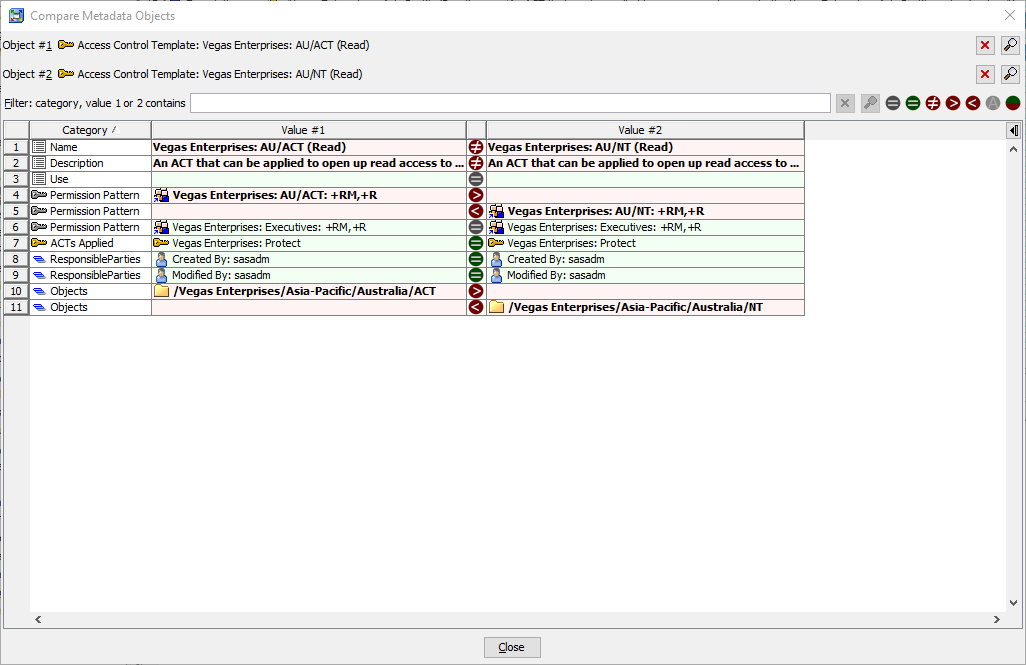The image size is (1026, 665).
Task: Open the find magnifier for Object #2
Action: pos(1010,74)
